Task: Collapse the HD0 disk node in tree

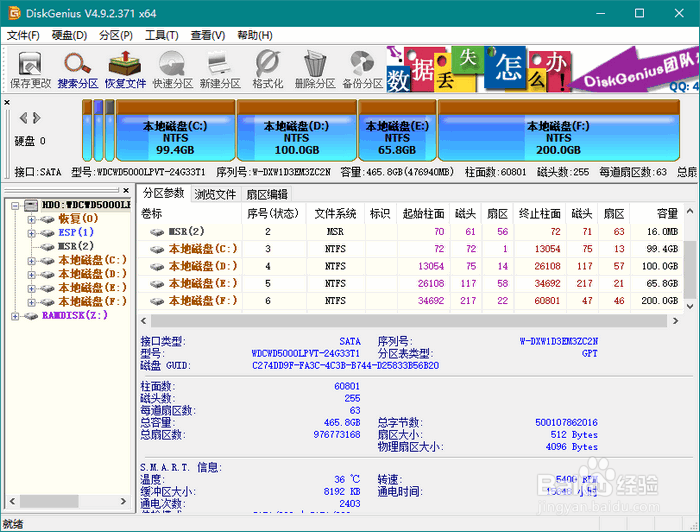Action: click(x=15, y=206)
